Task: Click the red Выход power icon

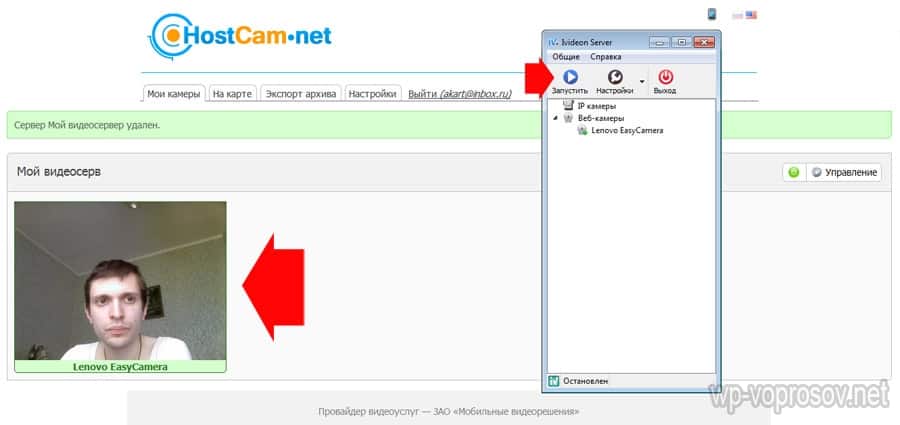Action: [x=665, y=77]
